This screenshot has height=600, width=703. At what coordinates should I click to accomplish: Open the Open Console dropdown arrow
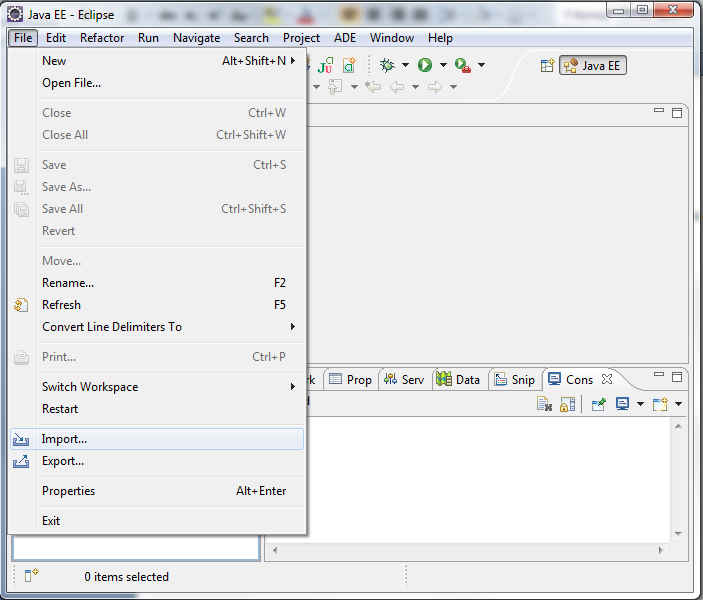click(x=679, y=404)
